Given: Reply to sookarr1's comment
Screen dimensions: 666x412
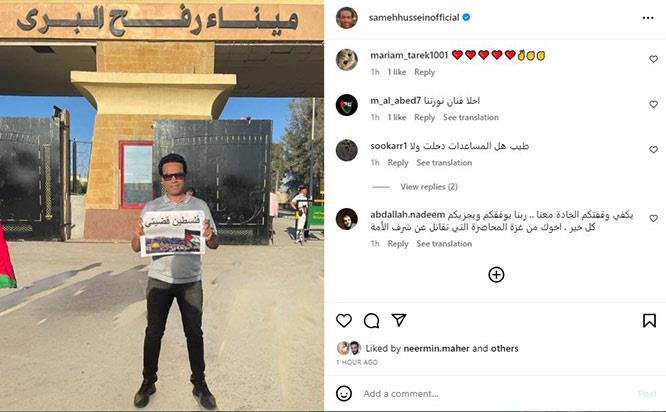Looking at the screenshot, I should 398,163.
